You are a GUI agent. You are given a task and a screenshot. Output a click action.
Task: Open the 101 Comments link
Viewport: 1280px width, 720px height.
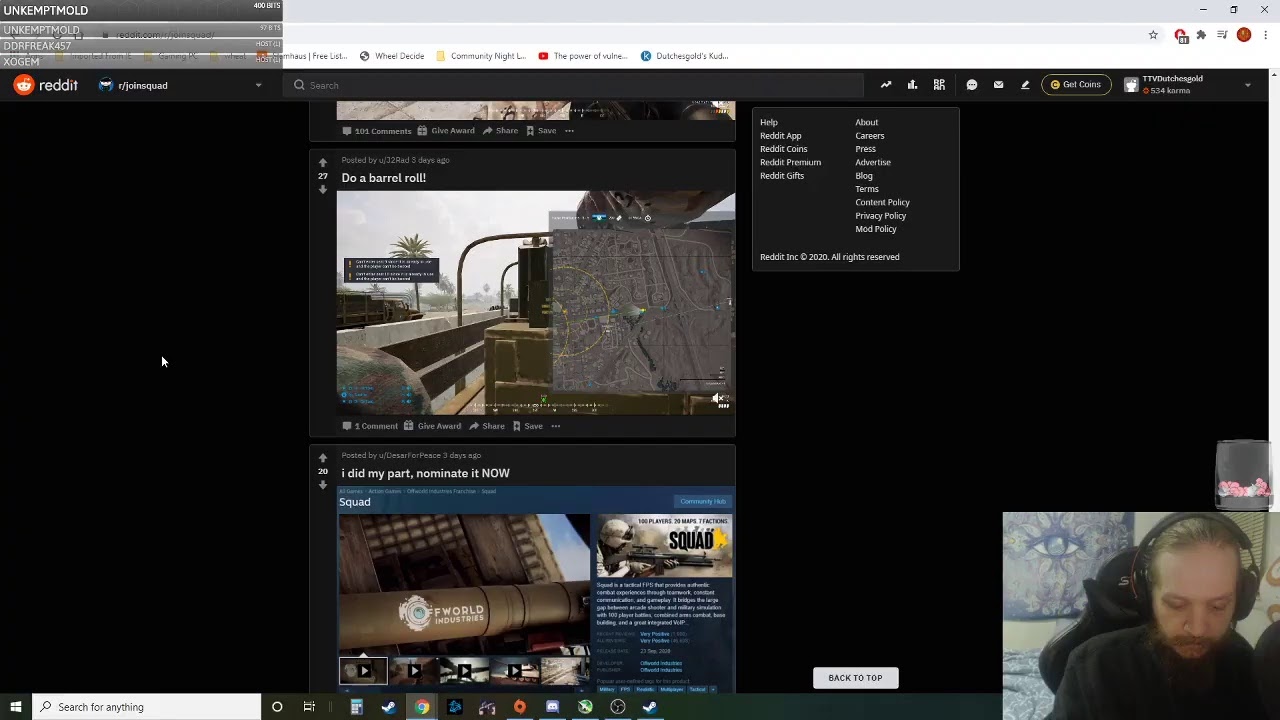(x=376, y=131)
